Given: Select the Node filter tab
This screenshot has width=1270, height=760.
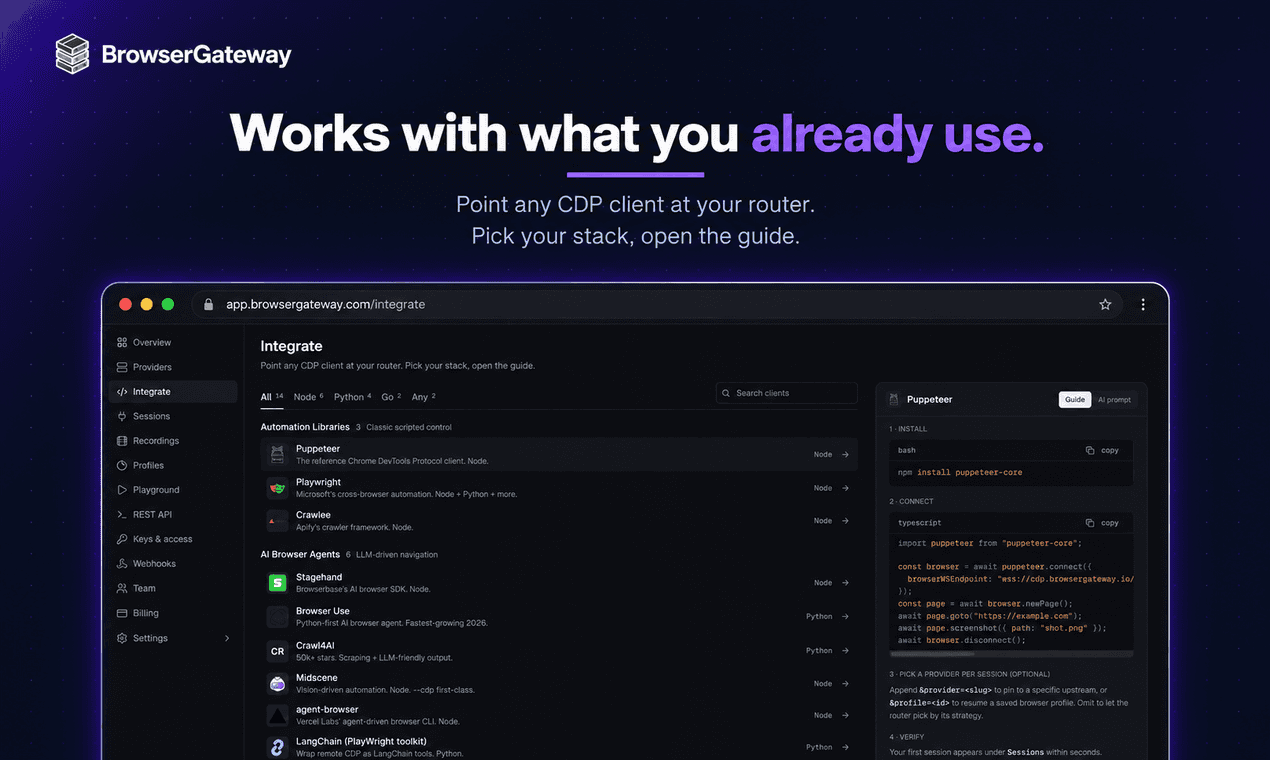Looking at the screenshot, I should pyautogui.click(x=308, y=397).
